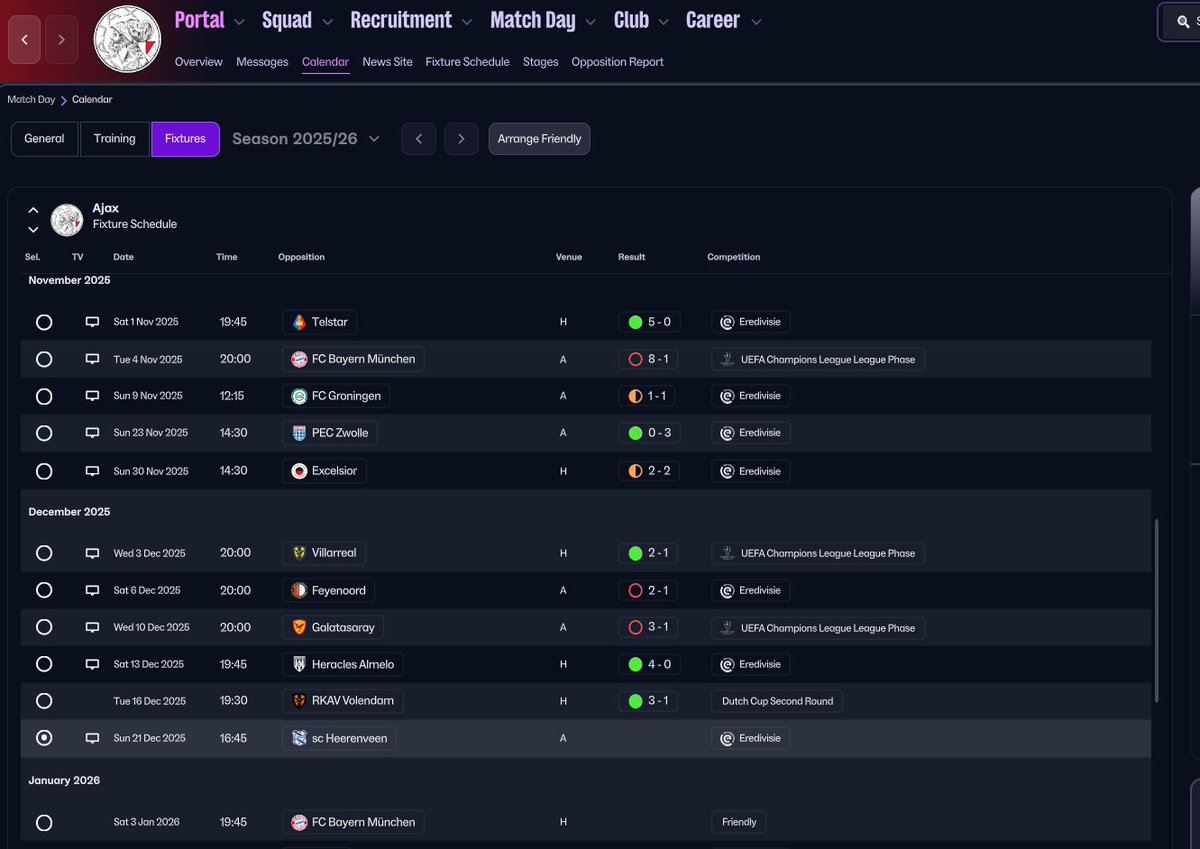Viewport: 1200px width, 849px height.
Task: Expand Ajax fixture panel with down chevron
Action: click(33, 229)
